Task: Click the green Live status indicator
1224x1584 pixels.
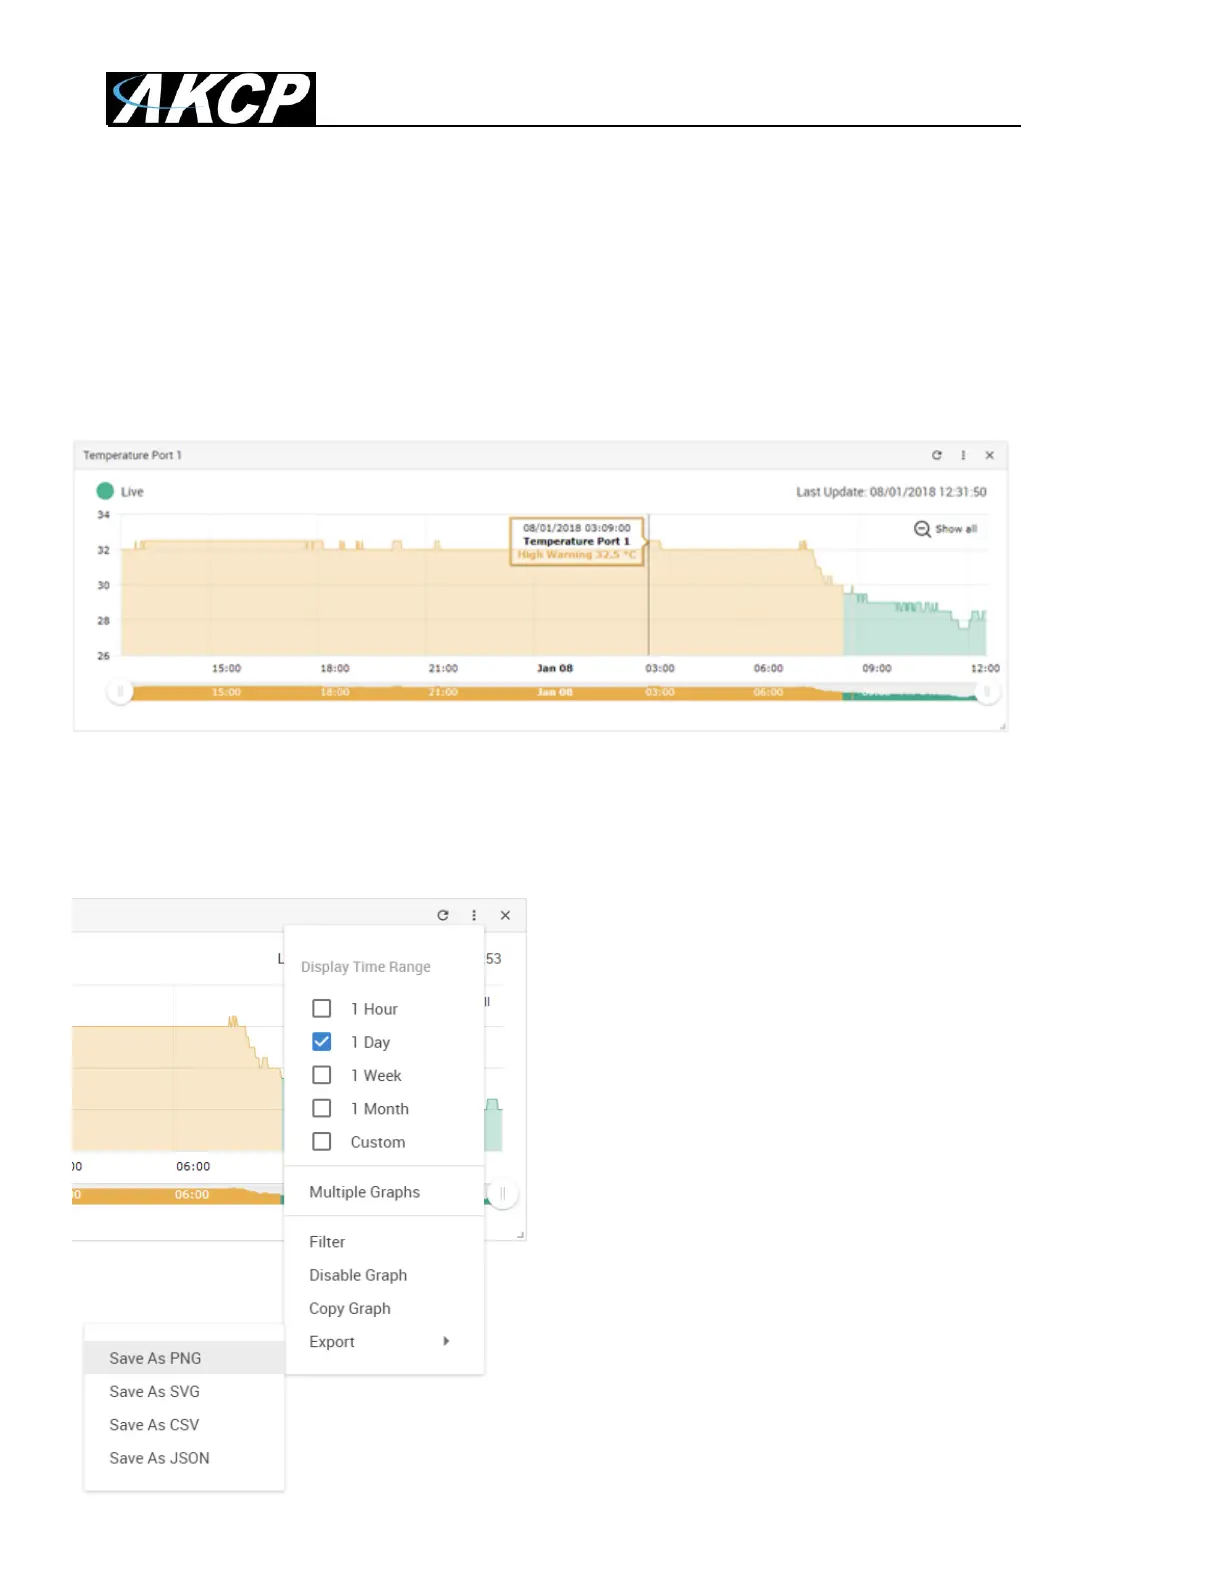Action: (105, 491)
